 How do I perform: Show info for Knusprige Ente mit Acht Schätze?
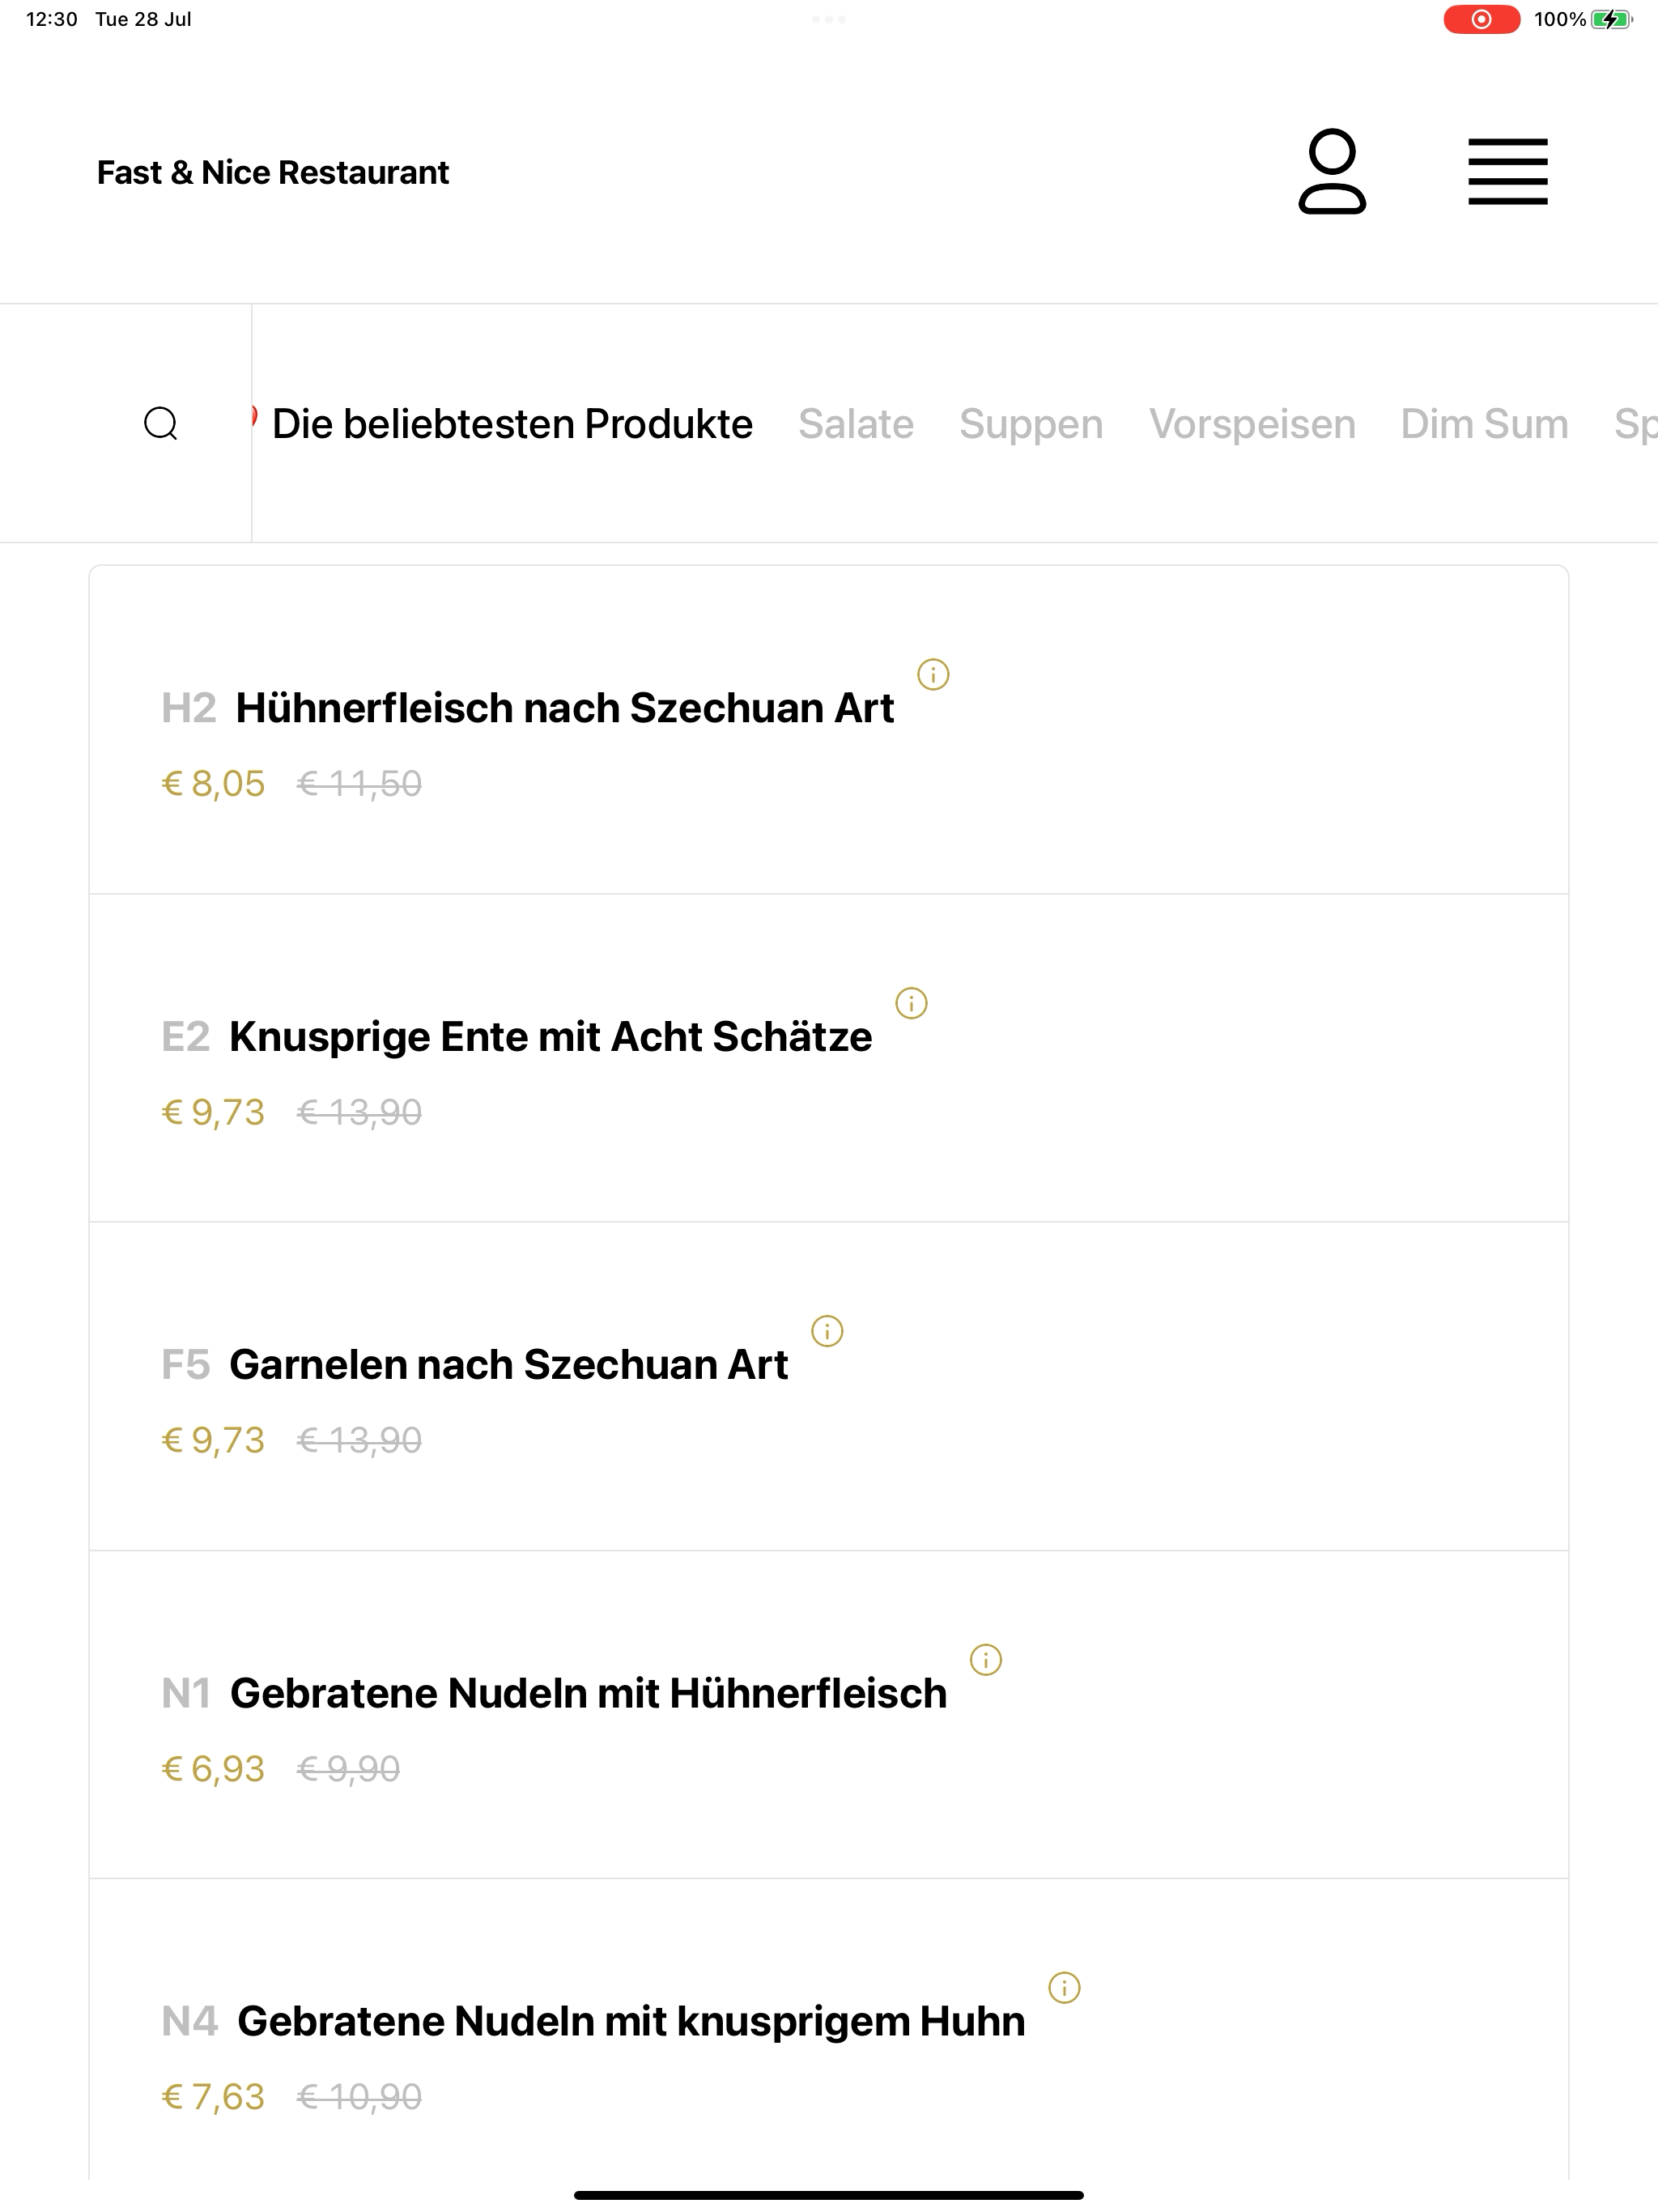911,1003
